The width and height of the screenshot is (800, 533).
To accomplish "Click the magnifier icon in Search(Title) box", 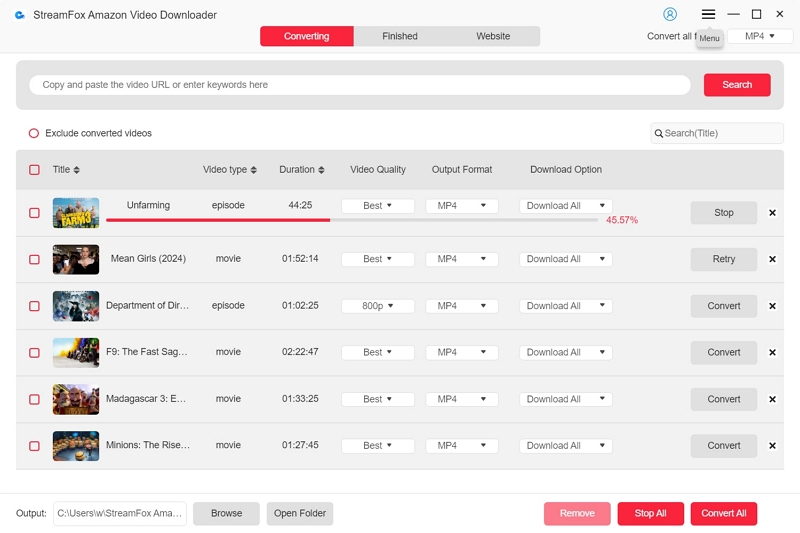I will [x=659, y=134].
